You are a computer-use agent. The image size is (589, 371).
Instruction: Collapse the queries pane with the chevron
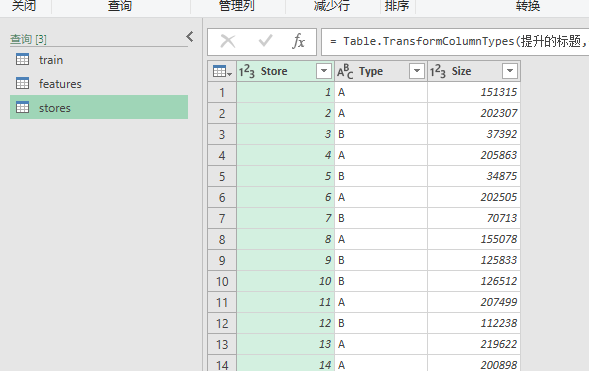click(190, 37)
